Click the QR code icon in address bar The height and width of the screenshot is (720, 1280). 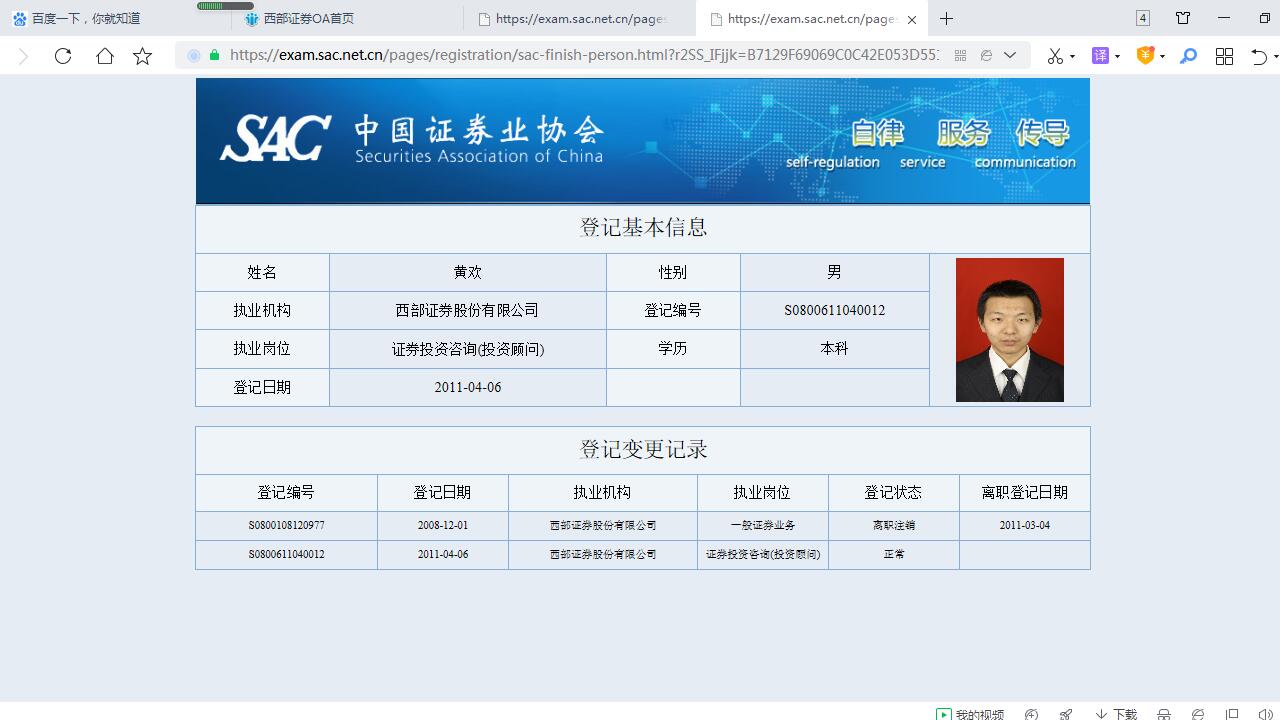click(960, 56)
